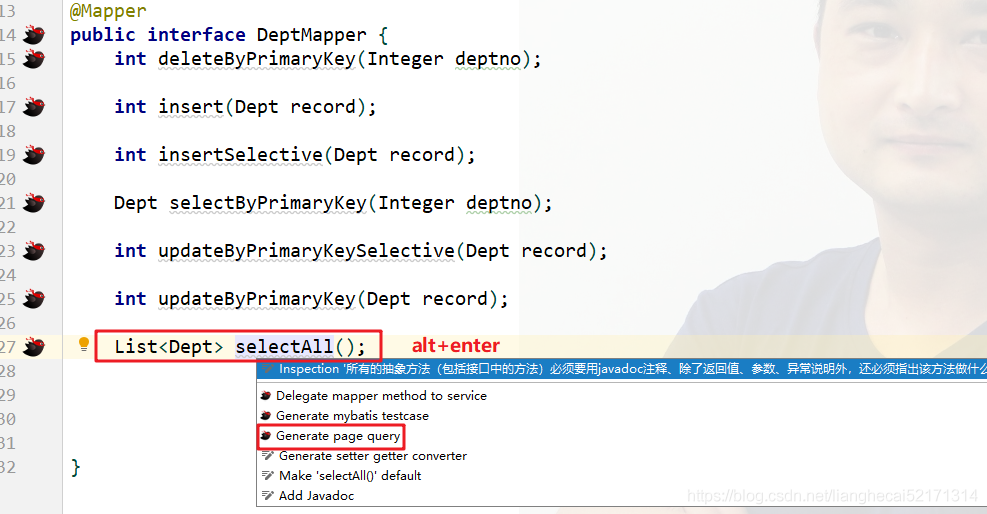
Task: Click the DeptMapper interface name
Action: [x=311, y=35]
